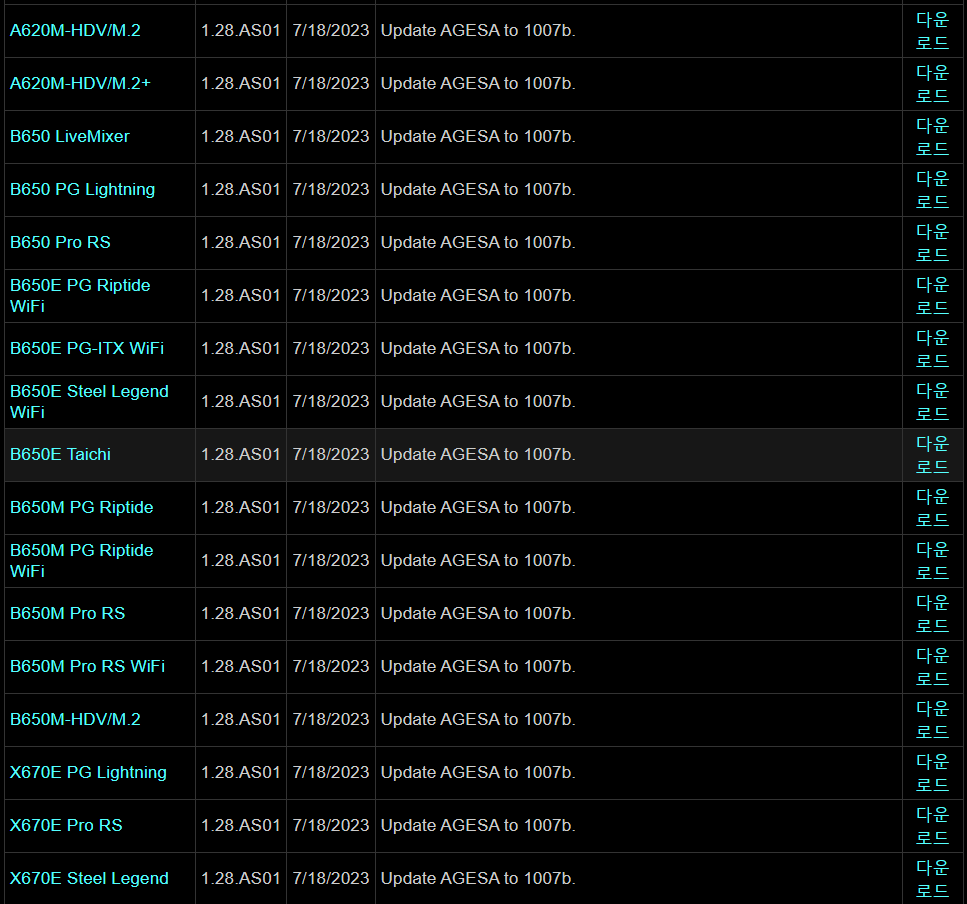Image resolution: width=967 pixels, height=904 pixels.
Task: Click 다운로드 for B650 Pro RS
Action: tap(932, 243)
